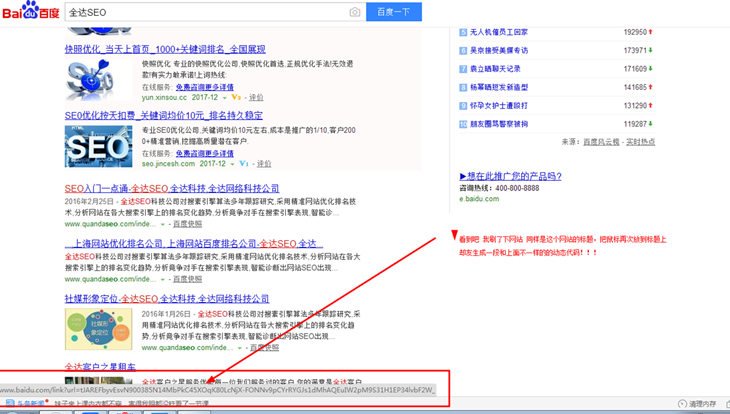
Task: Open 百度快照 for 社媒形象定位 result
Action: point(264,347)
